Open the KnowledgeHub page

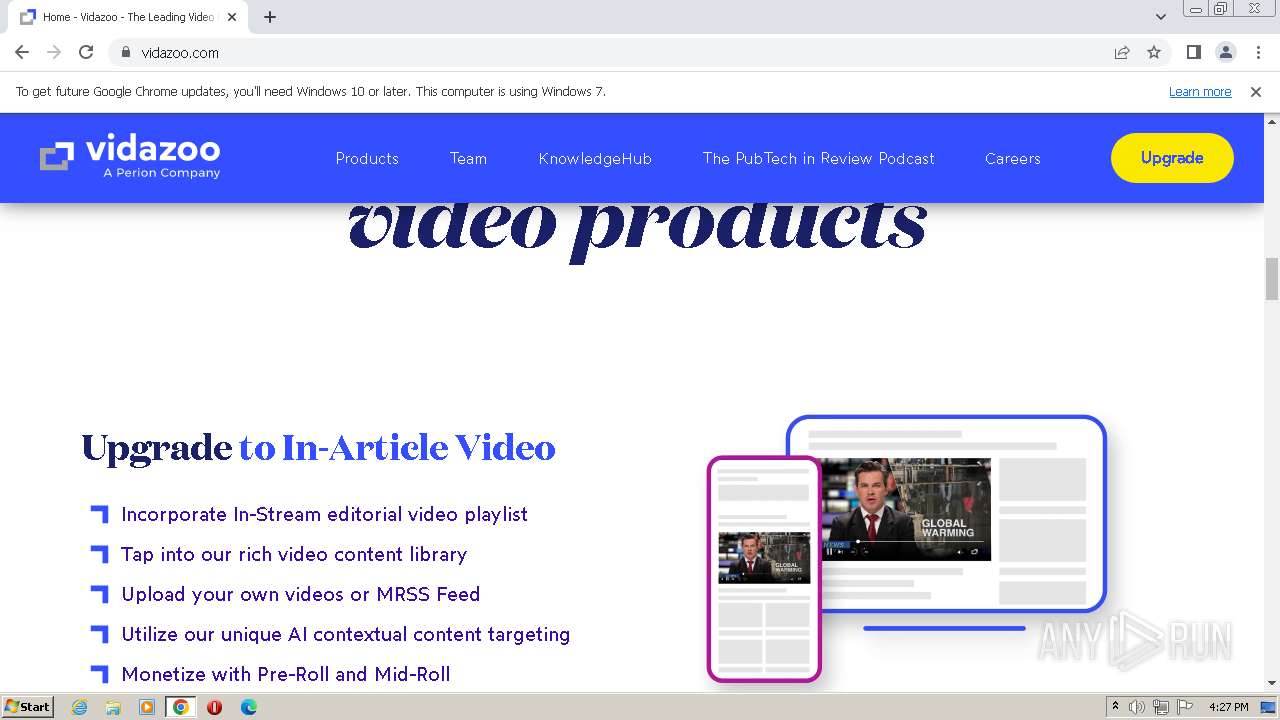pos(595,158)
